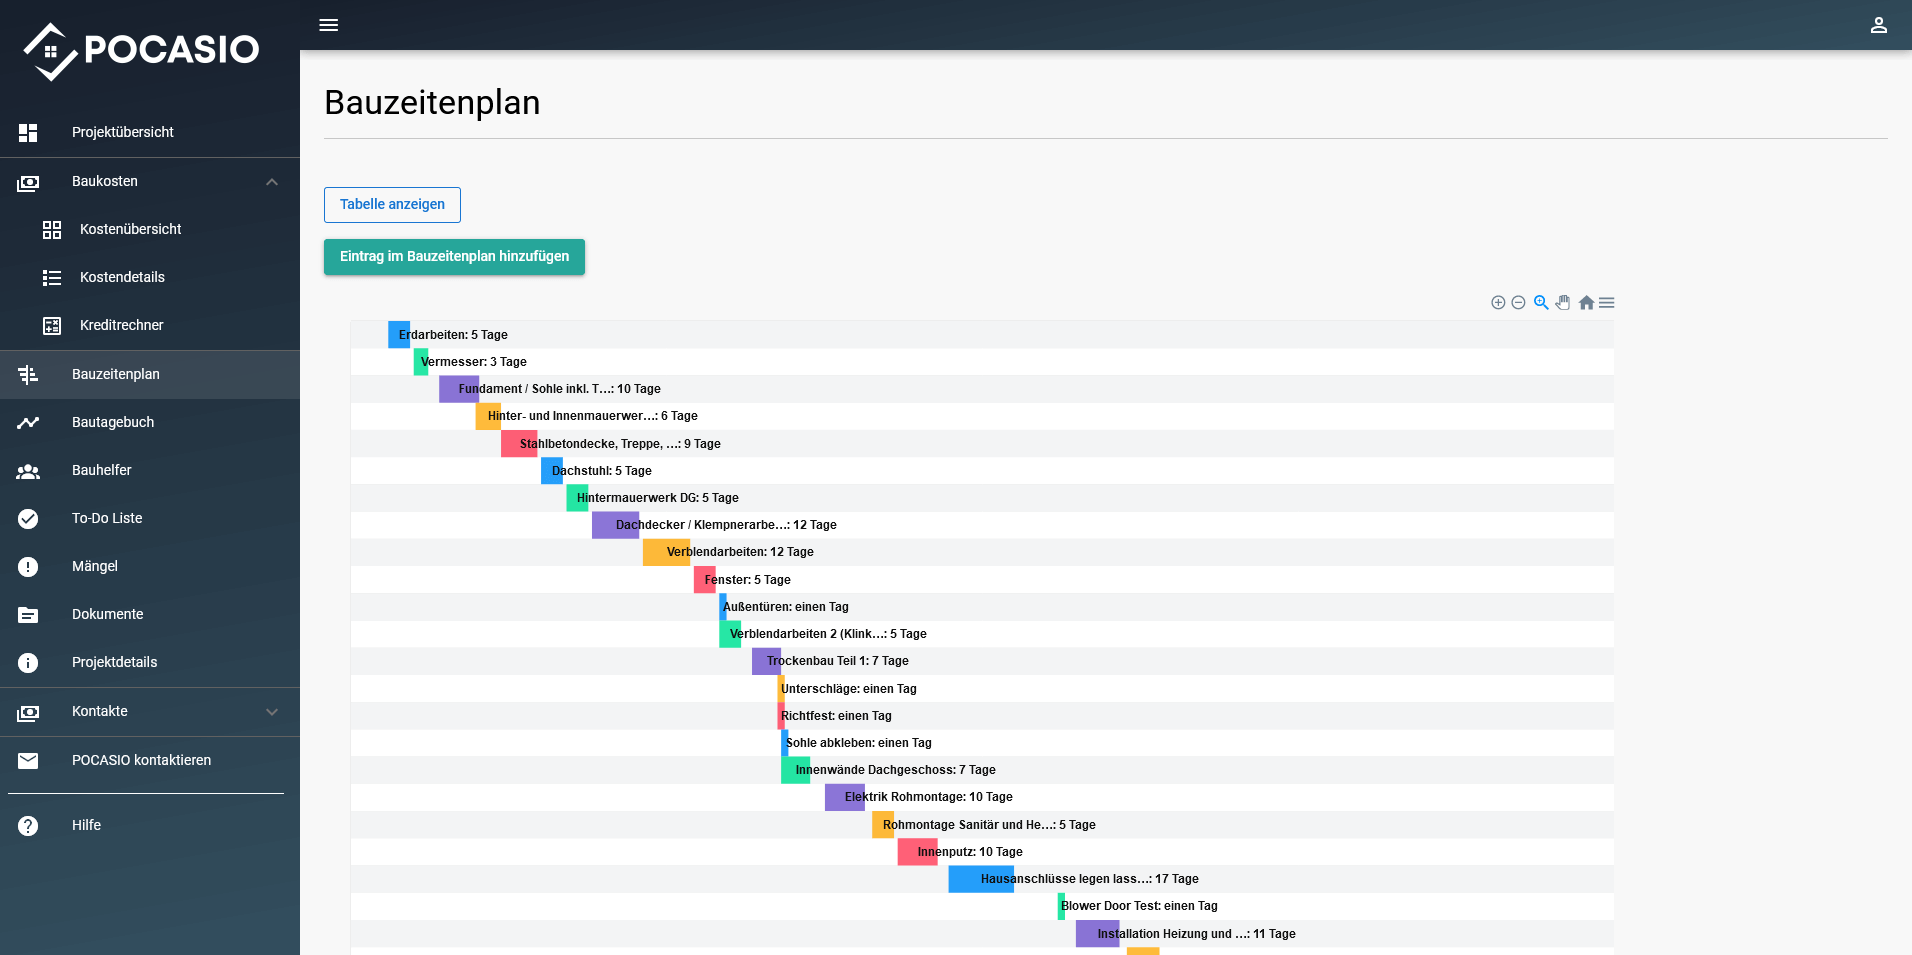
Task: Open the chart export menu icon
Action: coord(1607,303)
